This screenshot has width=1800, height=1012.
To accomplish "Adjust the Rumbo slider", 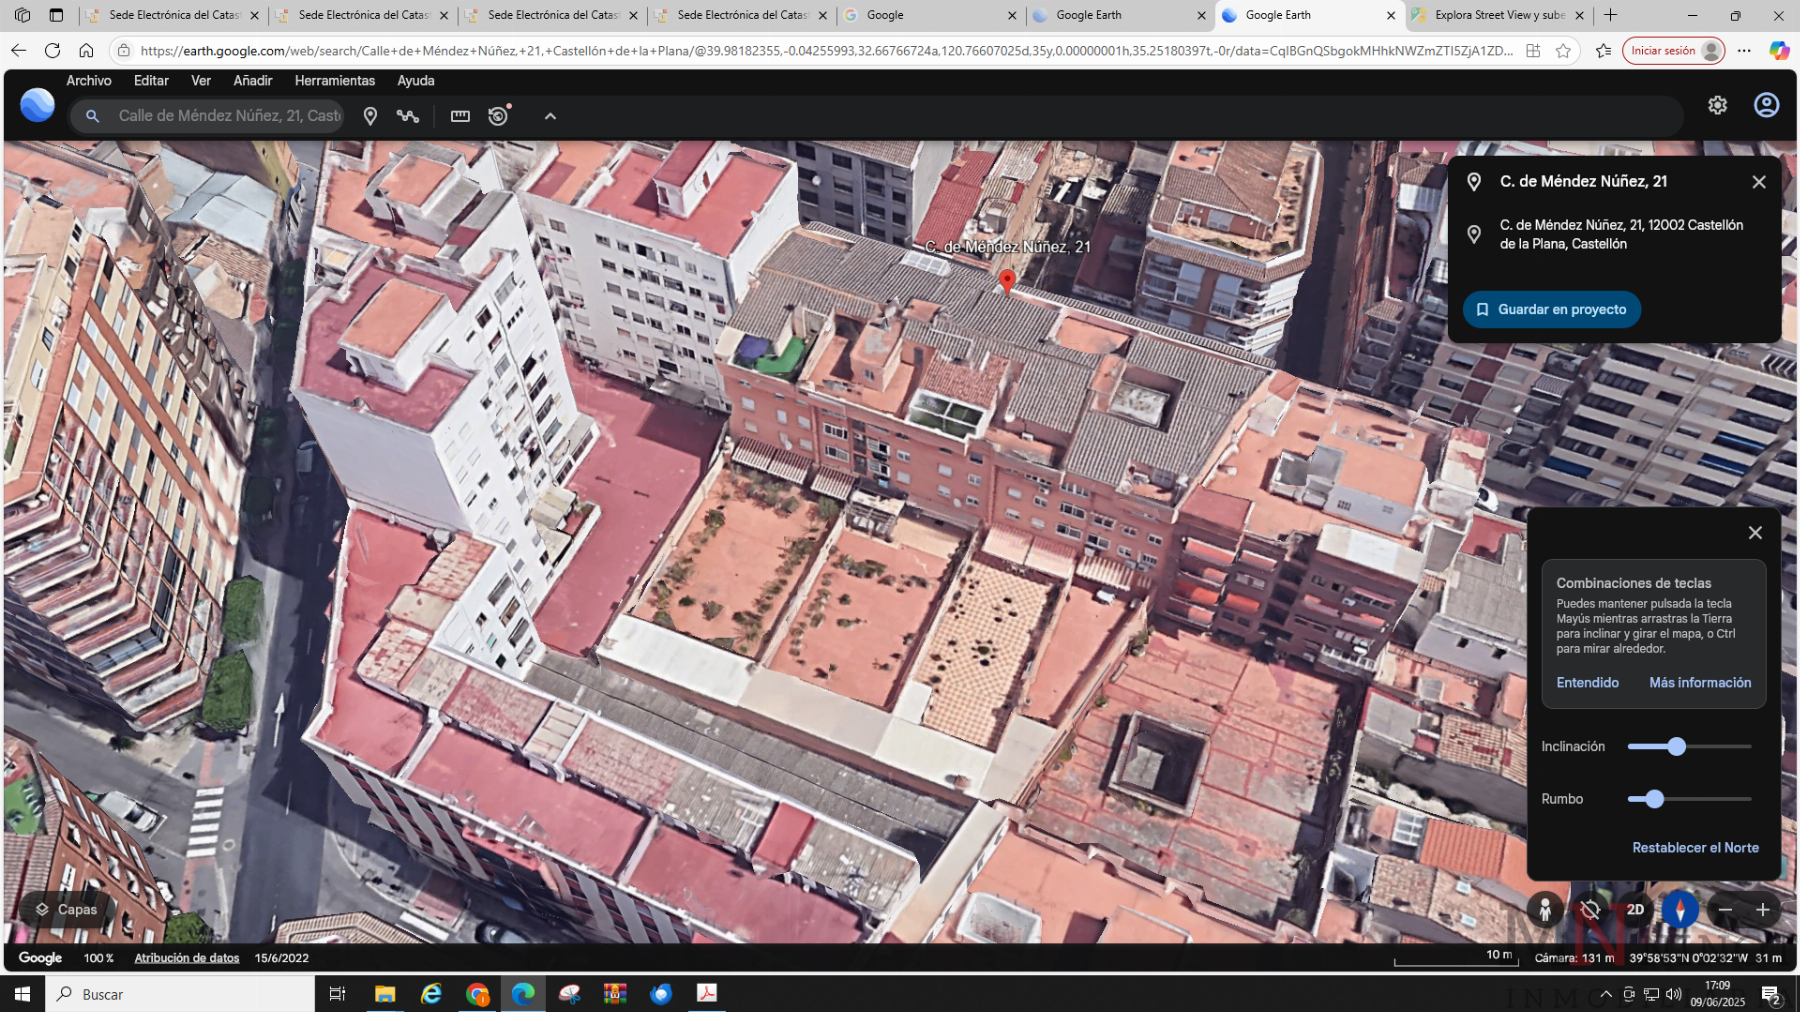I will click(x=1654, y=799).
